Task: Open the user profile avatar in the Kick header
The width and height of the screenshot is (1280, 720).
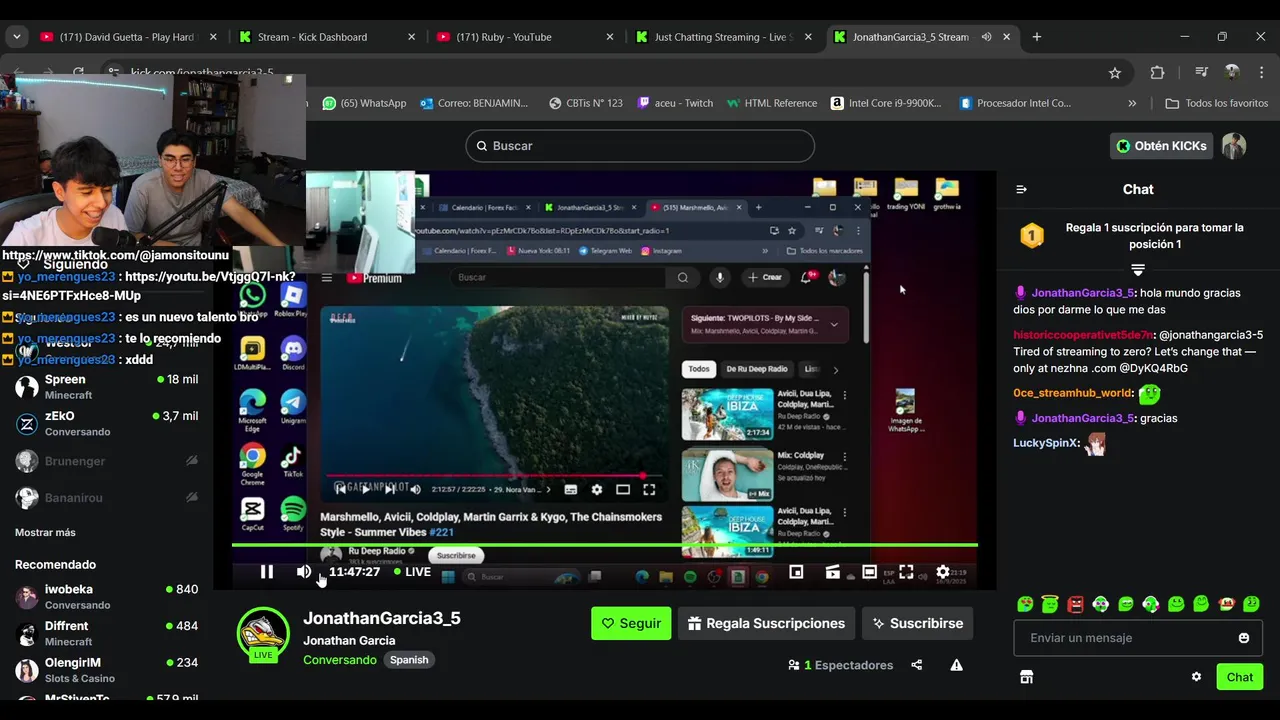Action: (x=1234, y=146)
